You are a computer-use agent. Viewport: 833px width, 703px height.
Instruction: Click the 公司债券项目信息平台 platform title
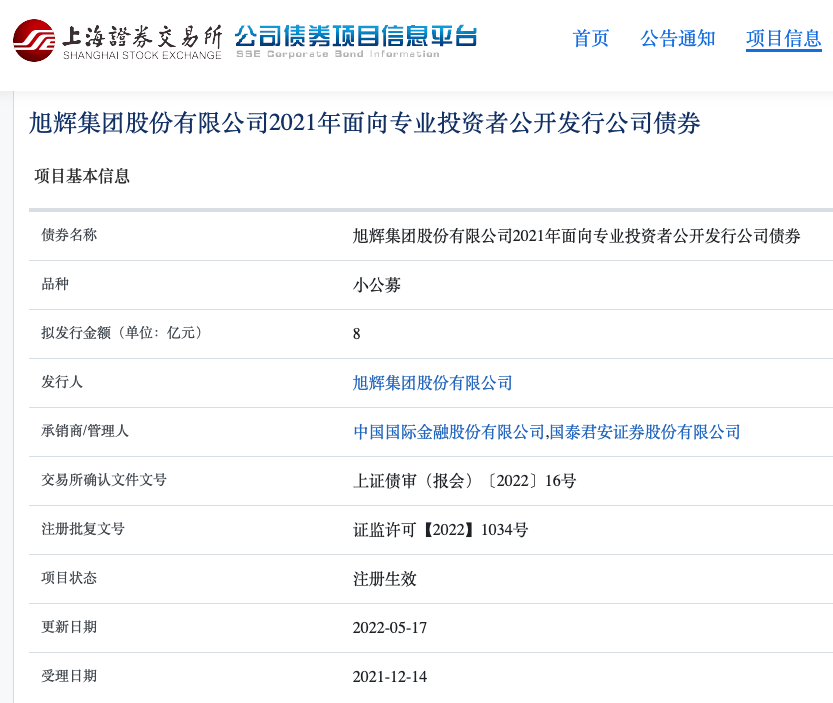pos(355,37)
